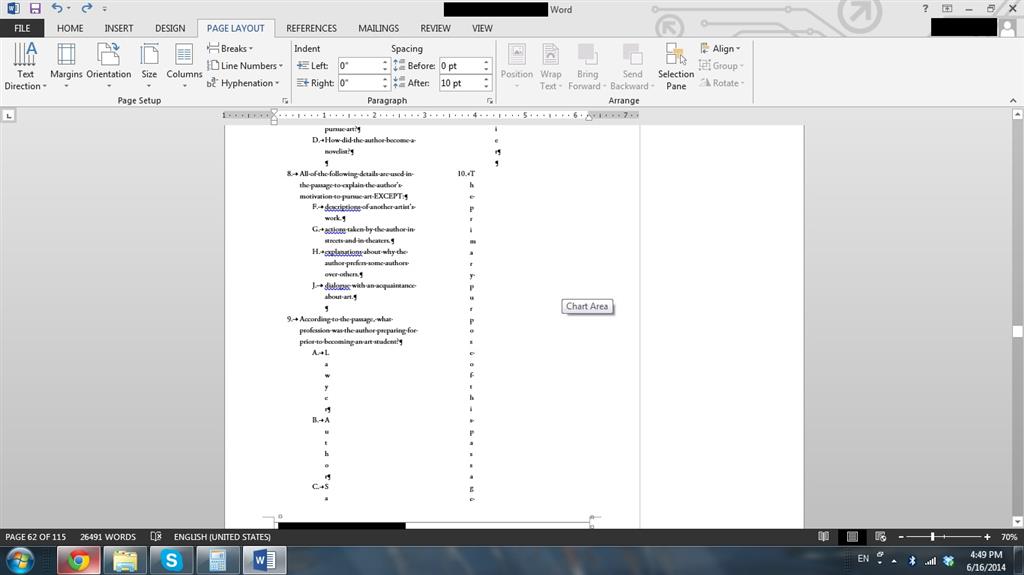Collapse the ribbon with the chevron
The width and height of the screenshot is (1024, 575).
pos(1013,101)
